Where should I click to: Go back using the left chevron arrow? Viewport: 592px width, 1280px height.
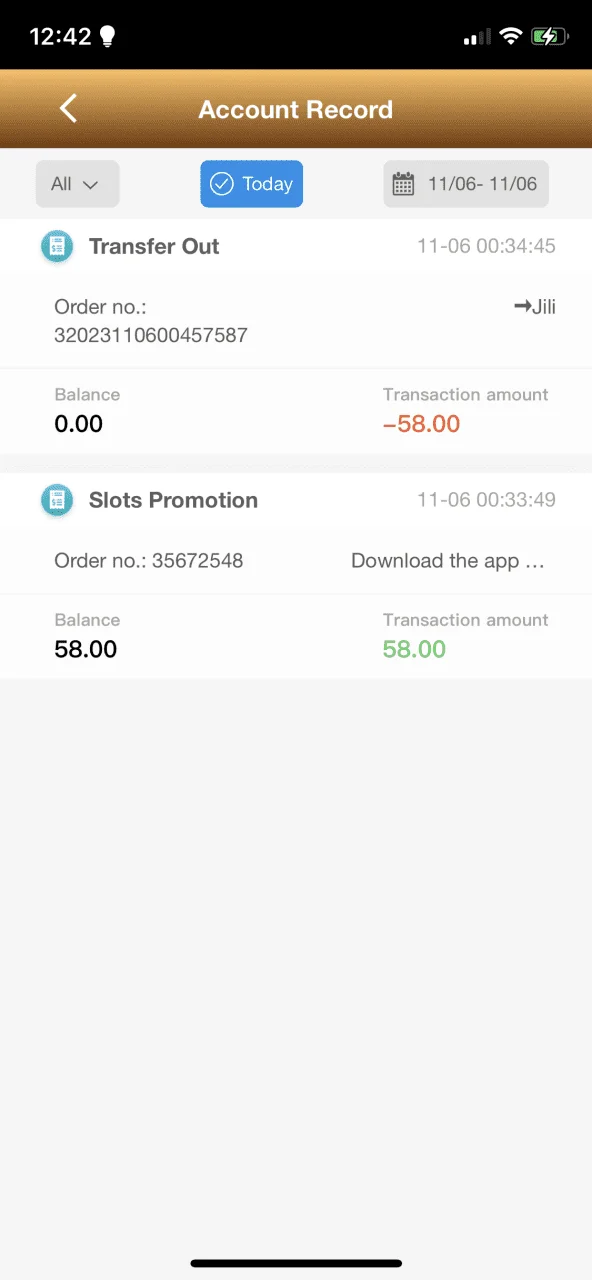(68, 109)
